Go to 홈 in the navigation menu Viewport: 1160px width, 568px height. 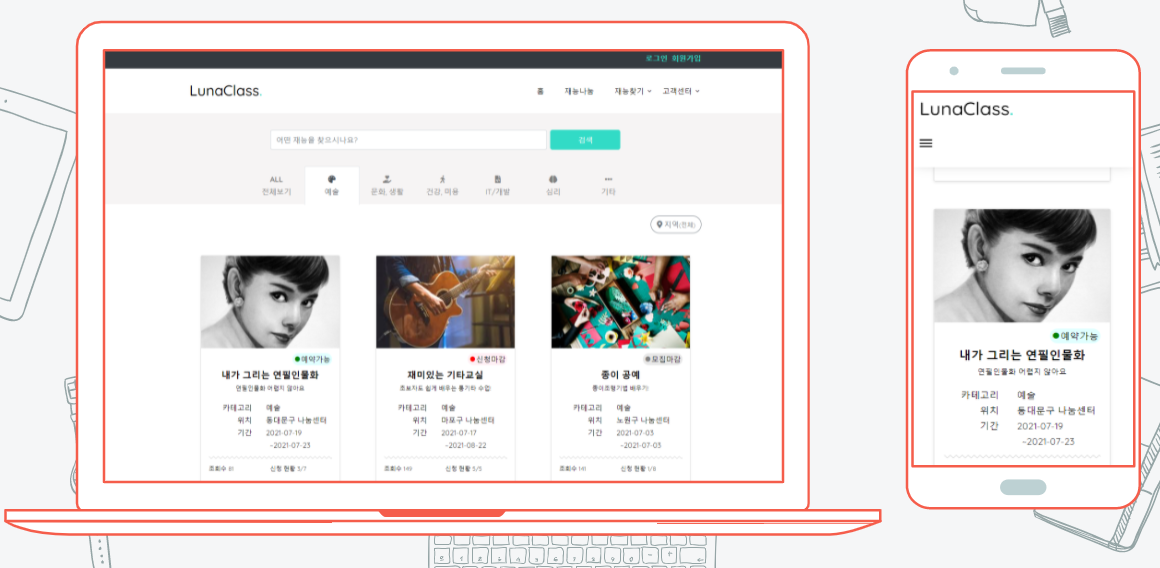[540, 91]
